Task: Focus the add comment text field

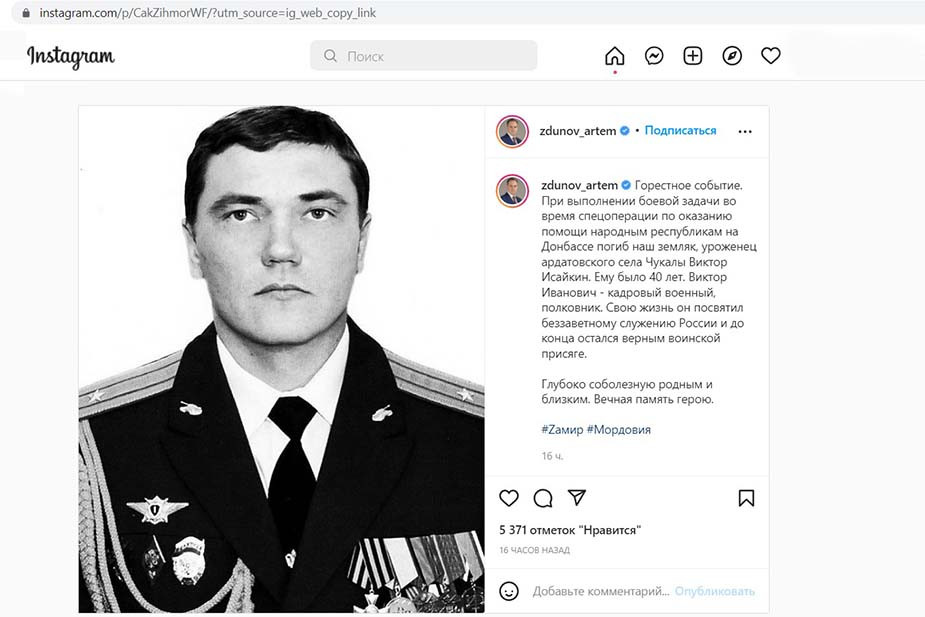Action: coord(600,591)
